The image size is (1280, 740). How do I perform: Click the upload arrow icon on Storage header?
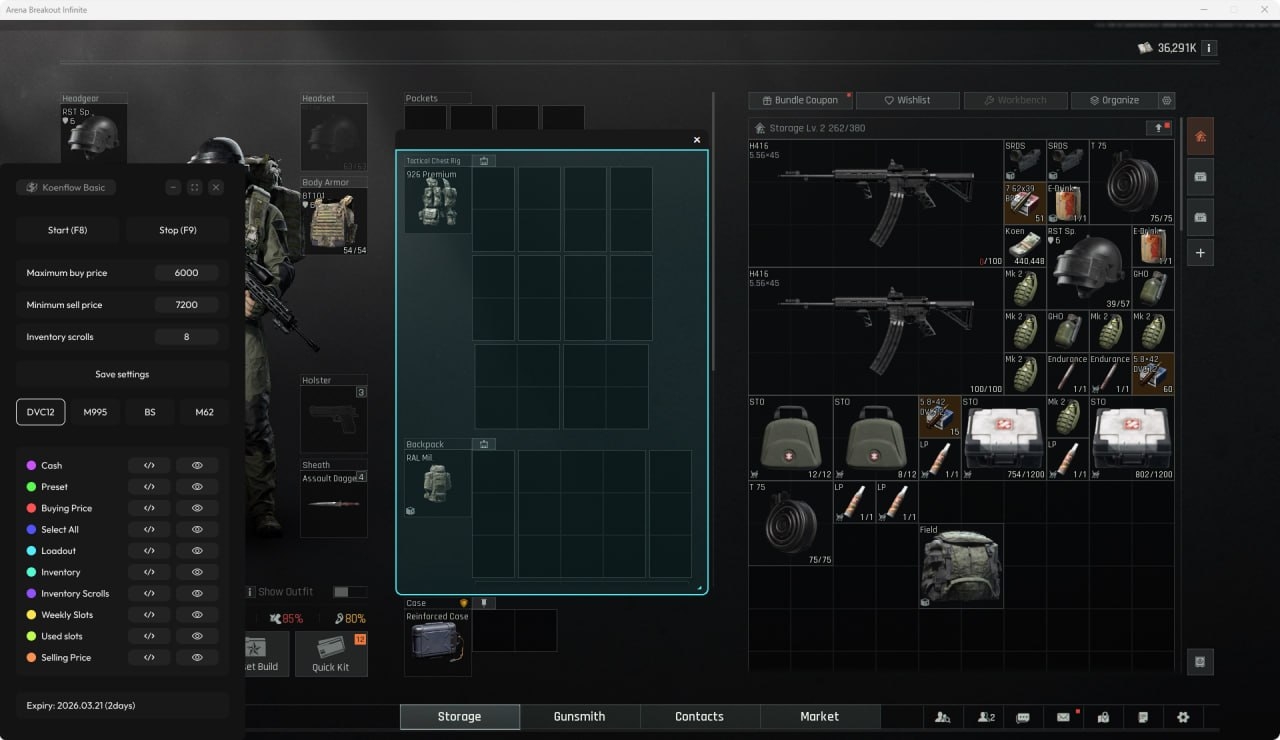[x=1157, y=128]
